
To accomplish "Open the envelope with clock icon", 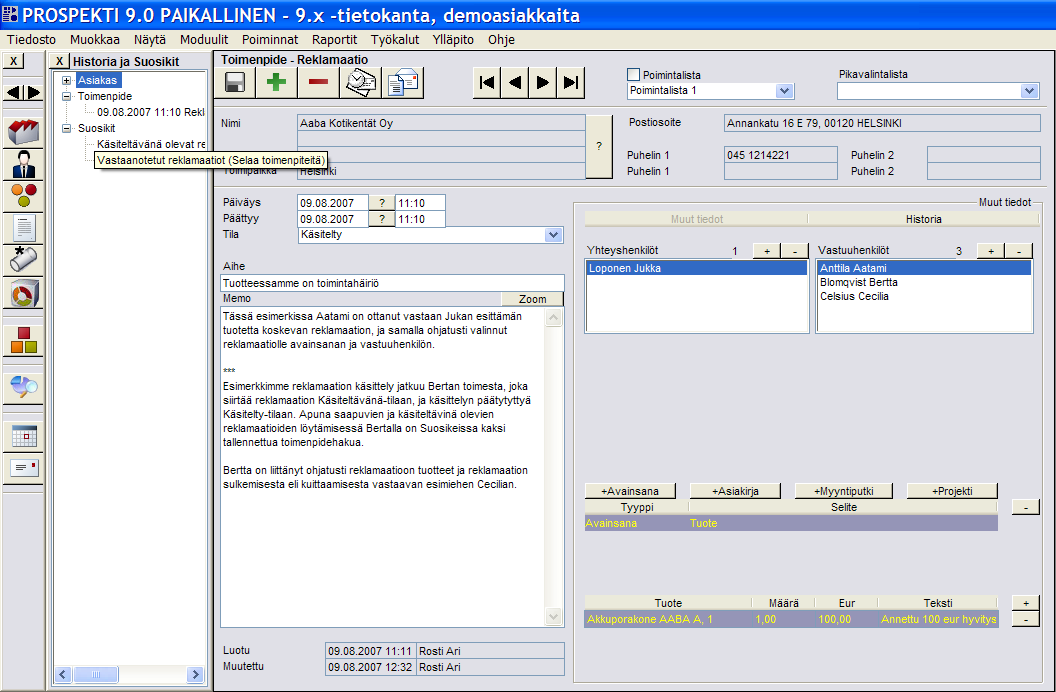I will pos(361,82).
